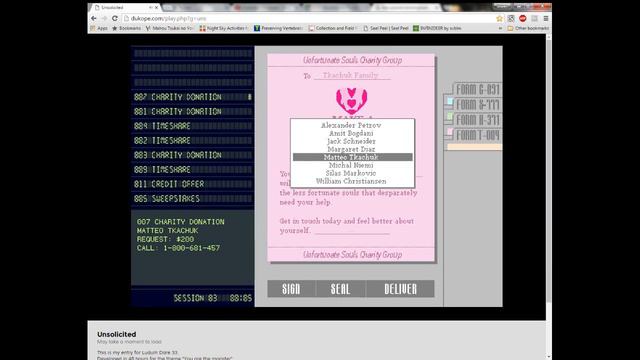640x360 pixels.
Task: Choose Michal Niemi from name list
Action: pyautogui.click(x=352, y=165)
